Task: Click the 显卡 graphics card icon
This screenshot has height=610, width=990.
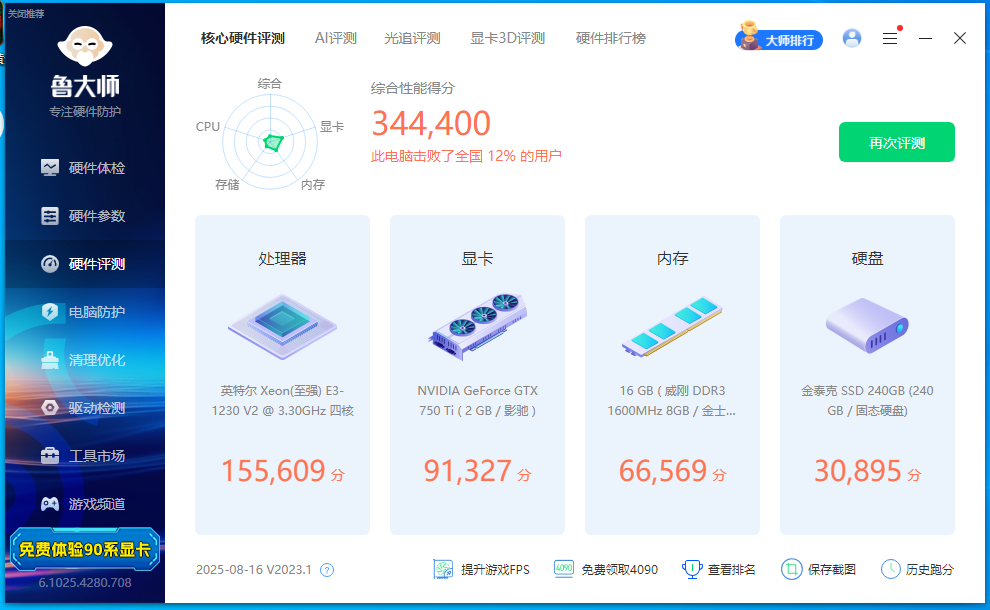Action: click(x=477, y=326)
